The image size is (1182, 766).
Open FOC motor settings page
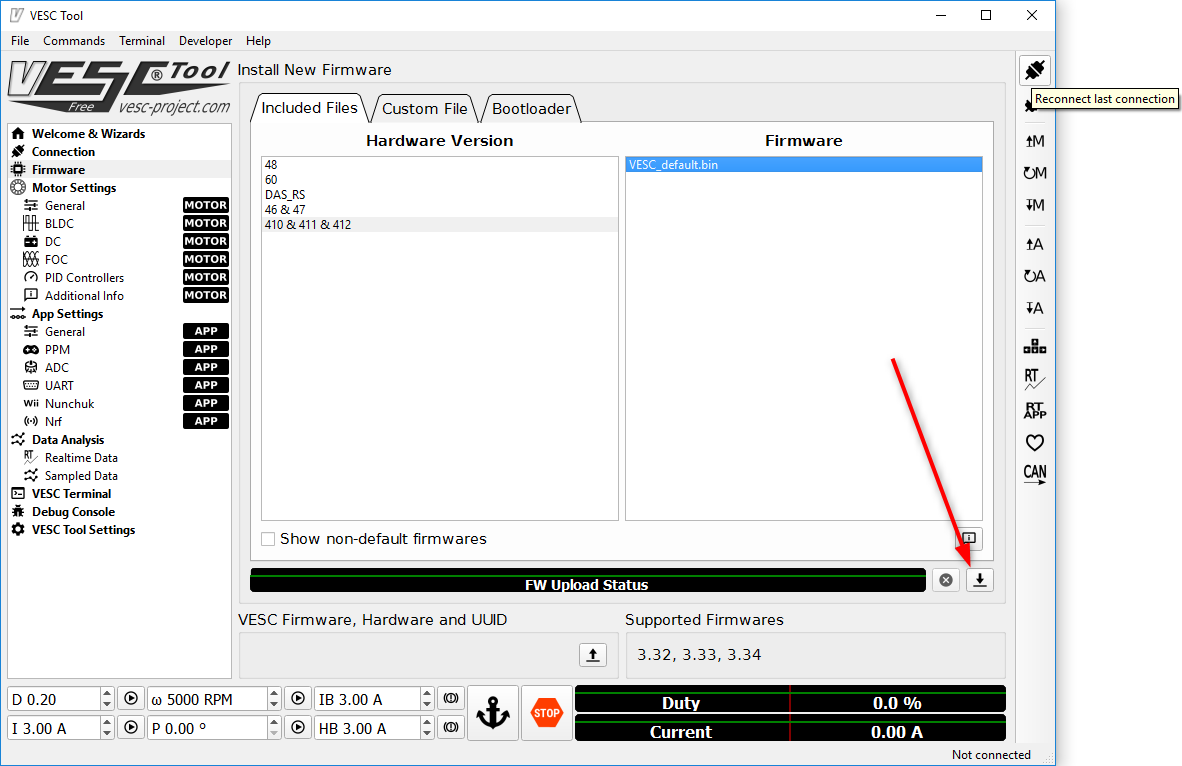[x=56, y=260]
